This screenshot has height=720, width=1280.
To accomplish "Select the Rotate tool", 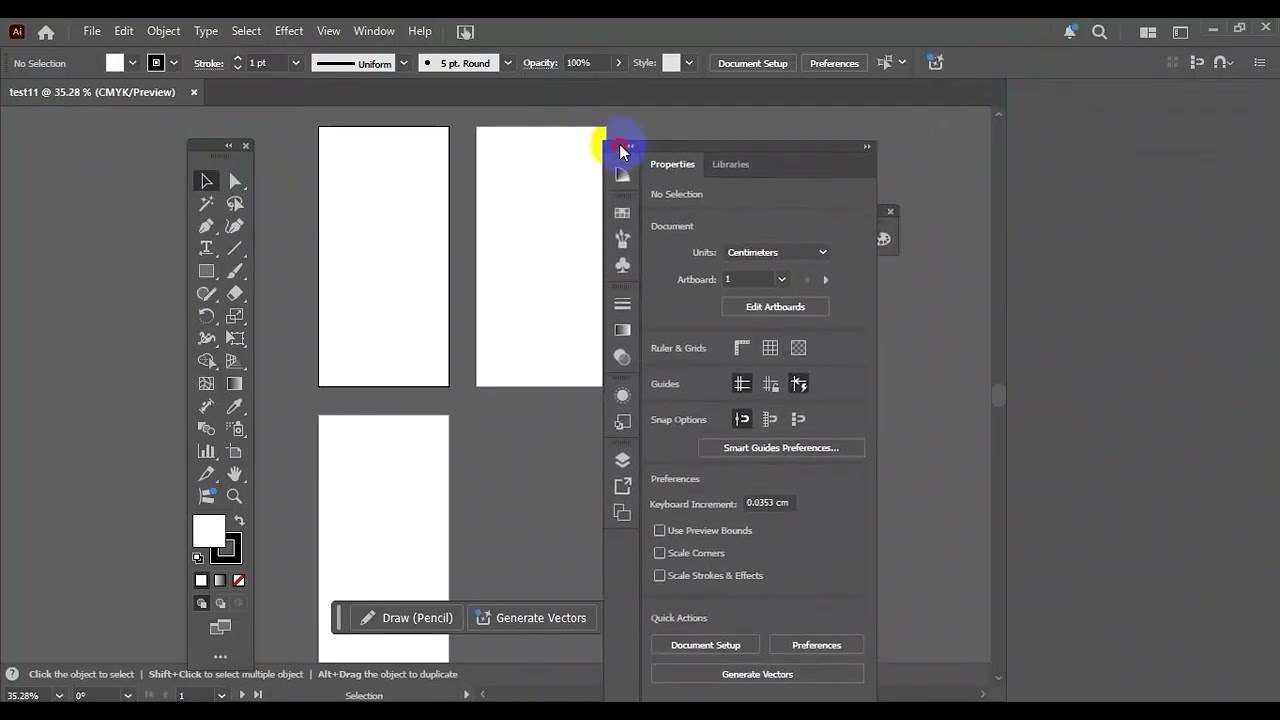I will pyautogui.click(x=206, y=316).
